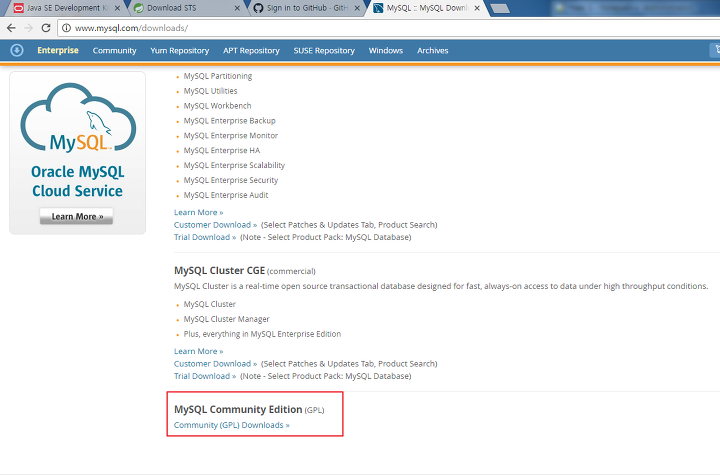Open the SUSE Repository nav item
This screenshot has height=475, width=720.
click(324, 51)
